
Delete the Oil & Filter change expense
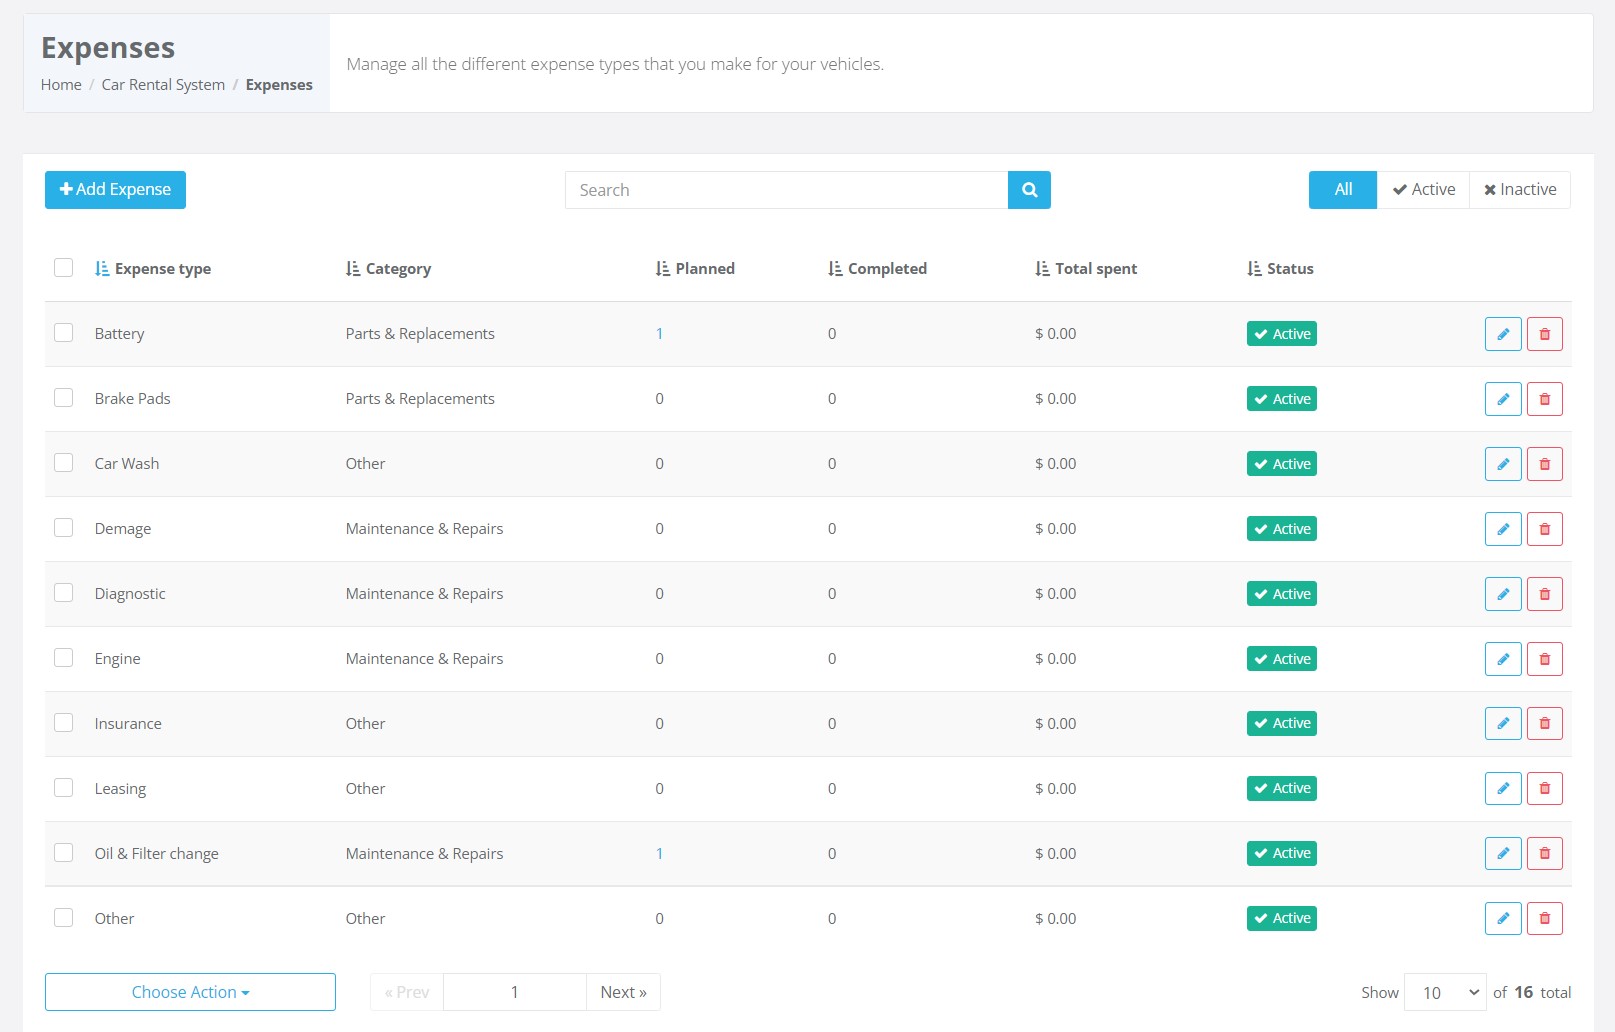pos(1545,854)
